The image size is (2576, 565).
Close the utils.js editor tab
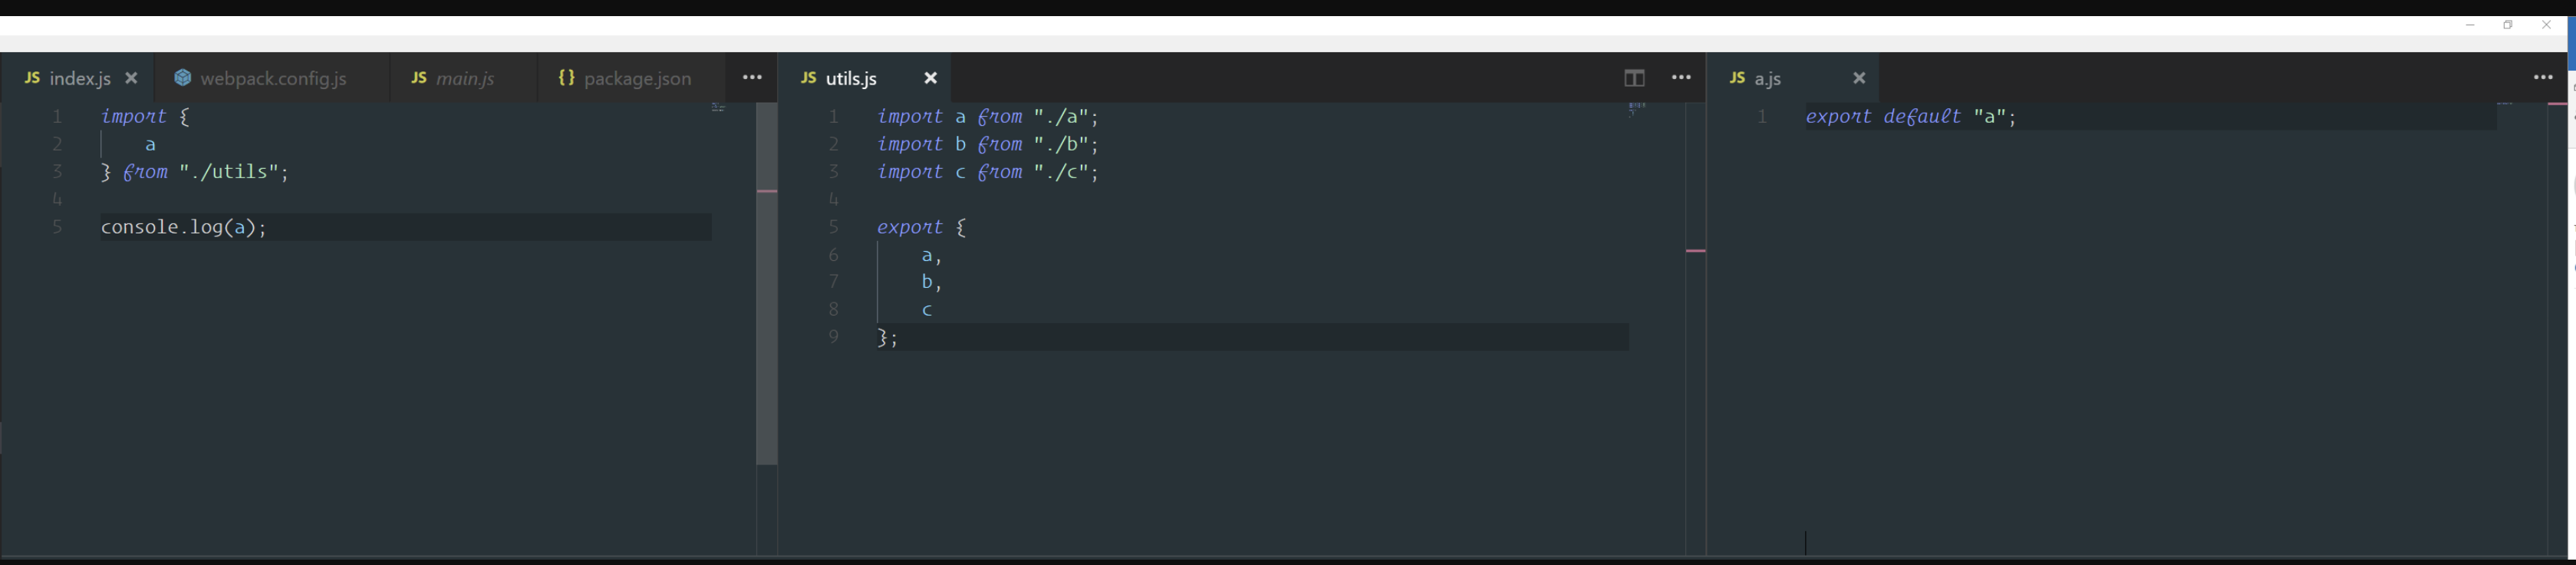coord(930,78)
